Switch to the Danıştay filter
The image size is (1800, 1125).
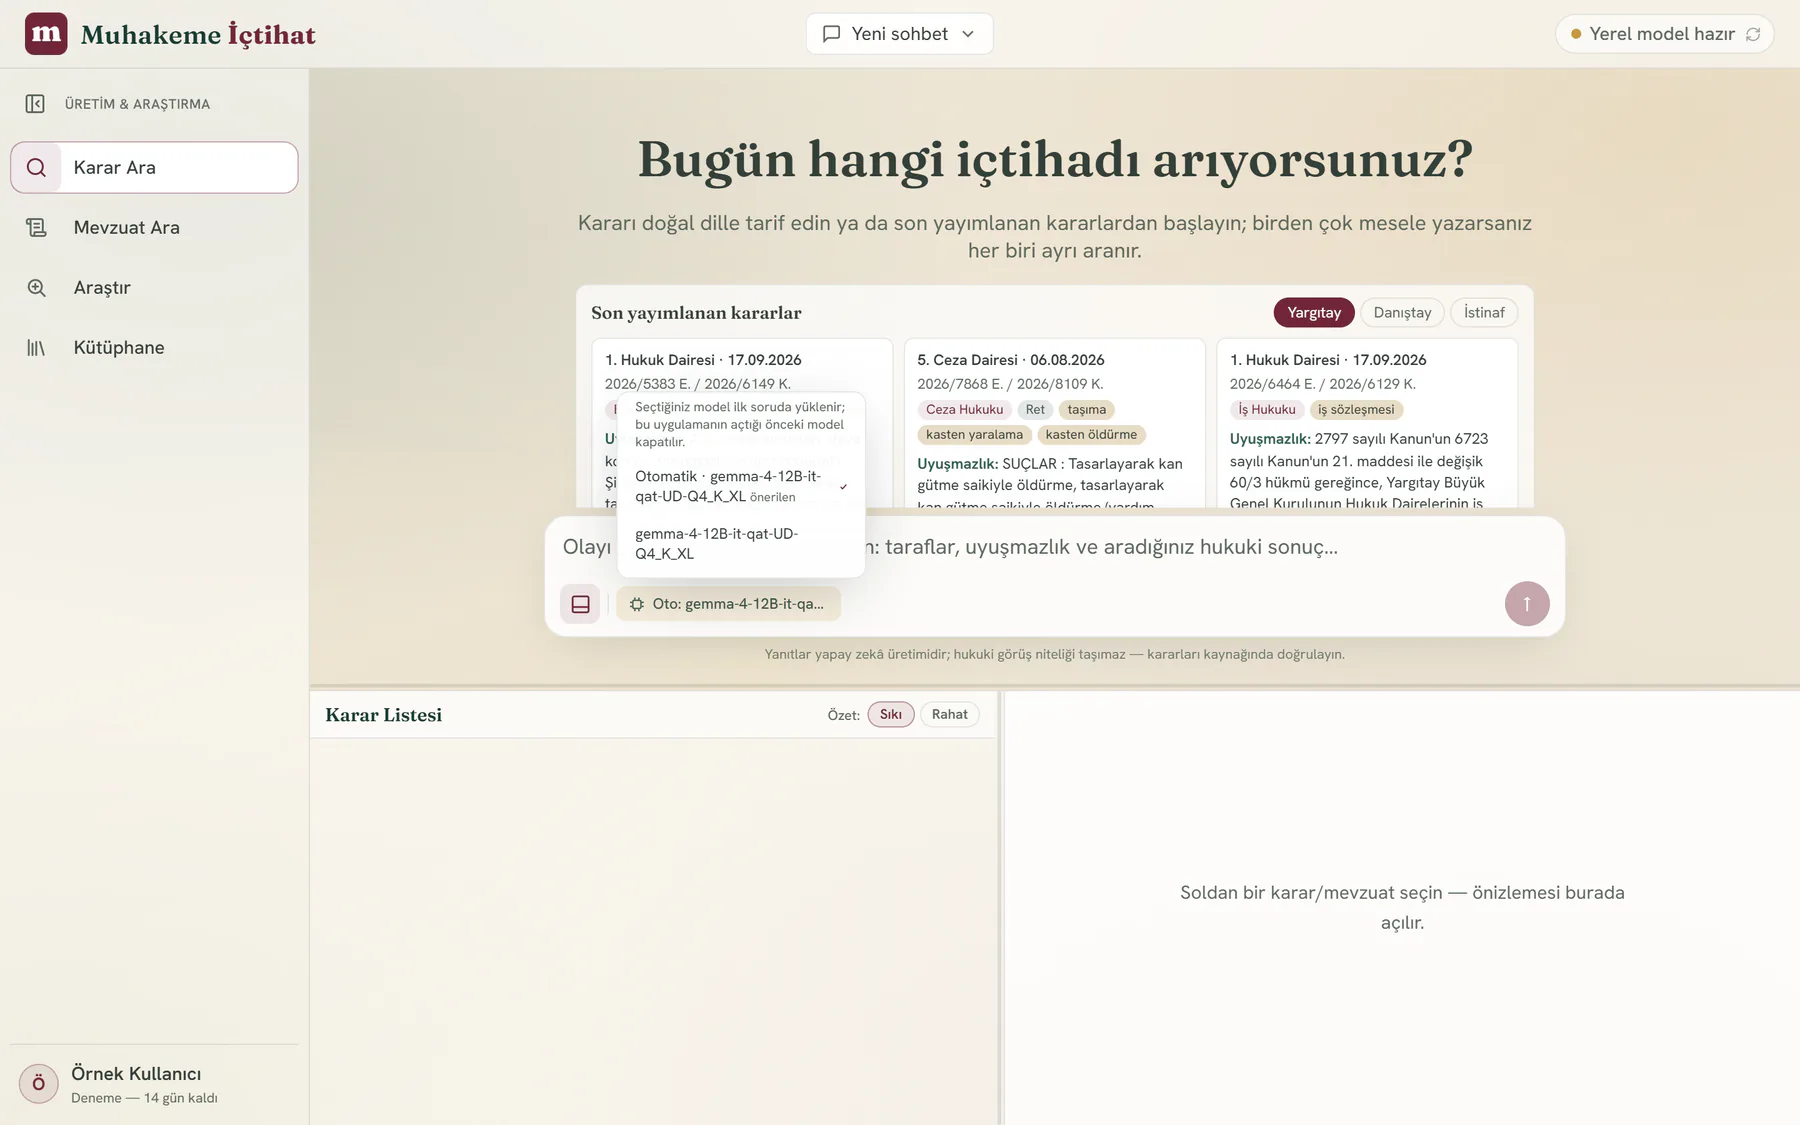coord(1402,313)
